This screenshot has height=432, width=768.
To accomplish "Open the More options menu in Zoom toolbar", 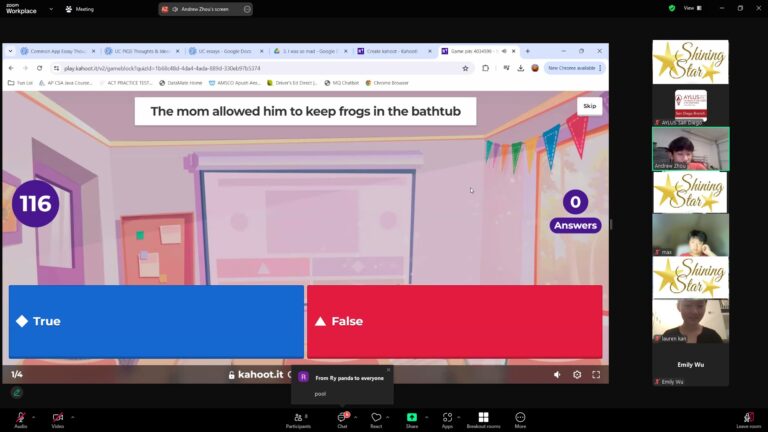I will pyautogui.click(x=520, y=420).
